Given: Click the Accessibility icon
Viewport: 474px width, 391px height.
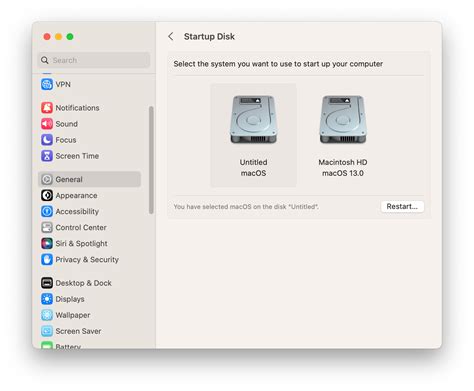Looking at the screenshot, I should click(x=47, y=211).
